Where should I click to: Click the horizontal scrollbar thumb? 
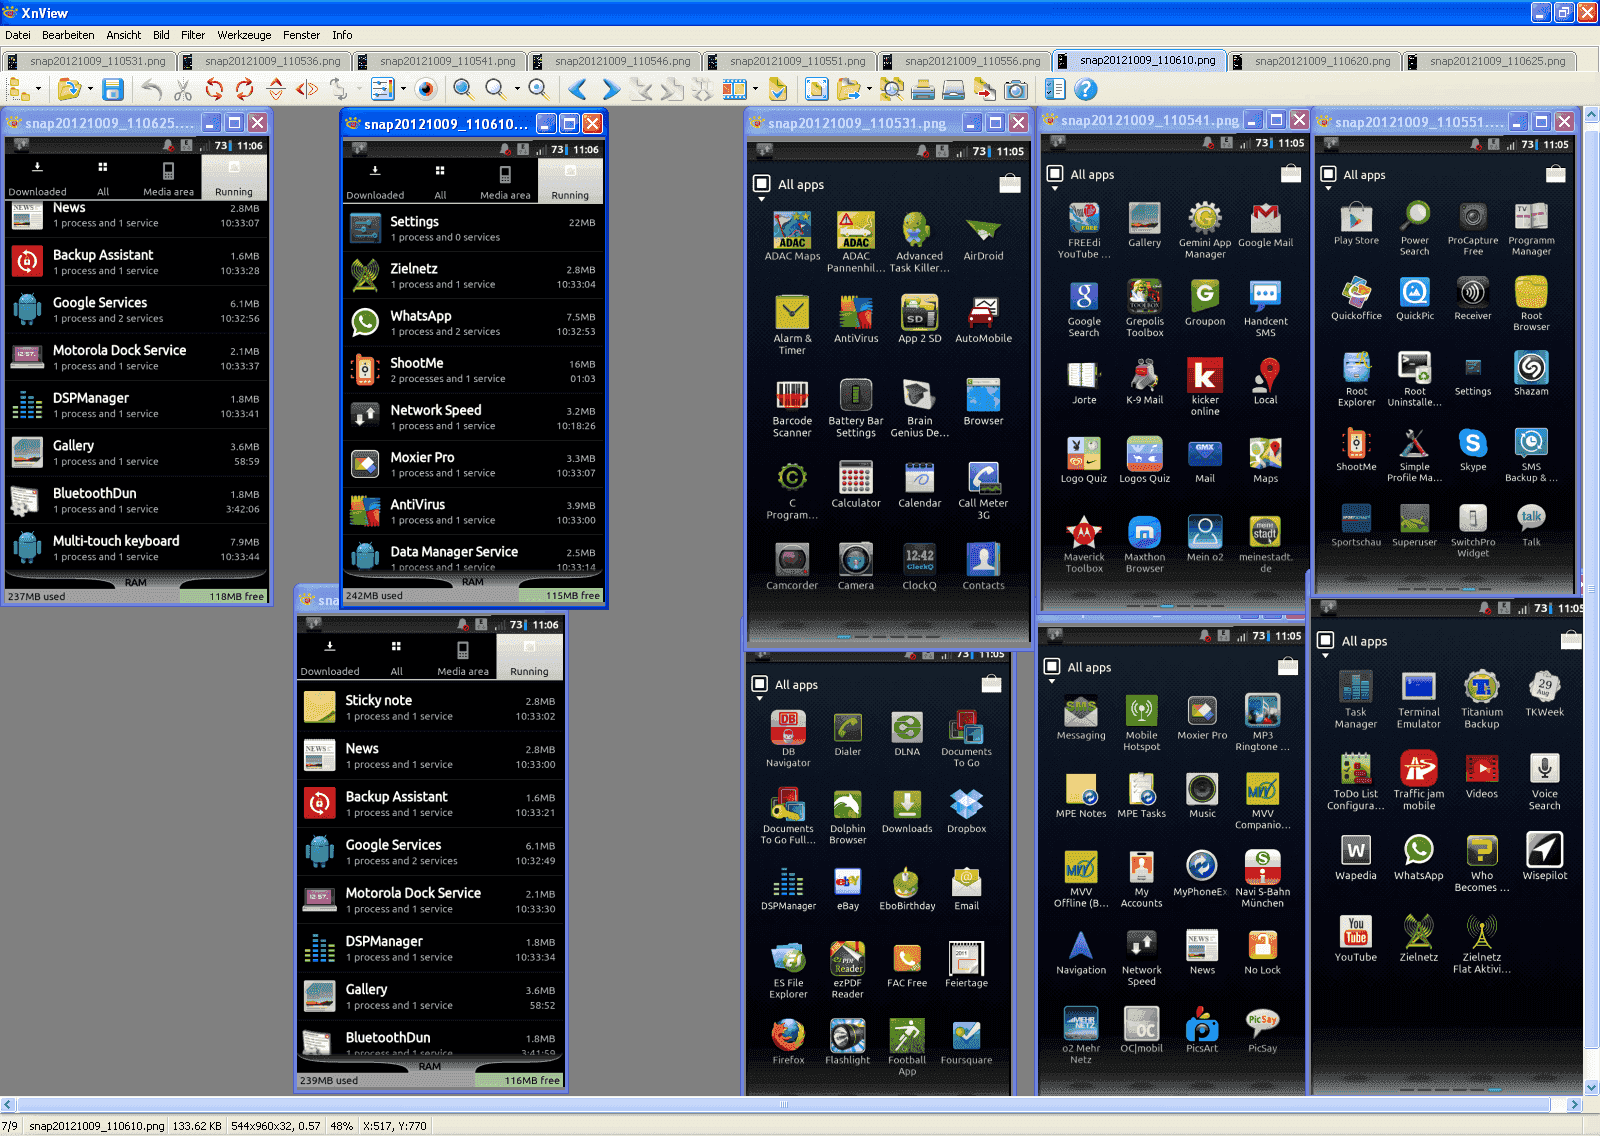(x=784, y=1105)
